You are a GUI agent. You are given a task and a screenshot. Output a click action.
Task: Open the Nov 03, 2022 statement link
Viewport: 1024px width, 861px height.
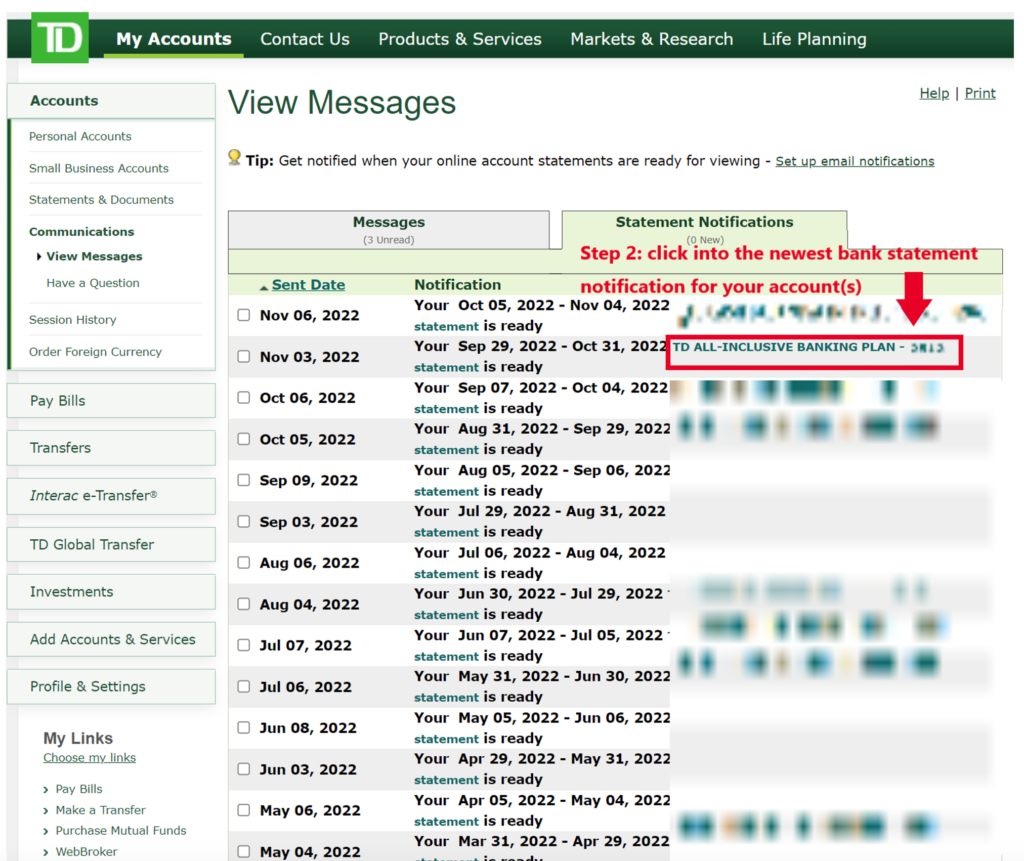(446, 367)
